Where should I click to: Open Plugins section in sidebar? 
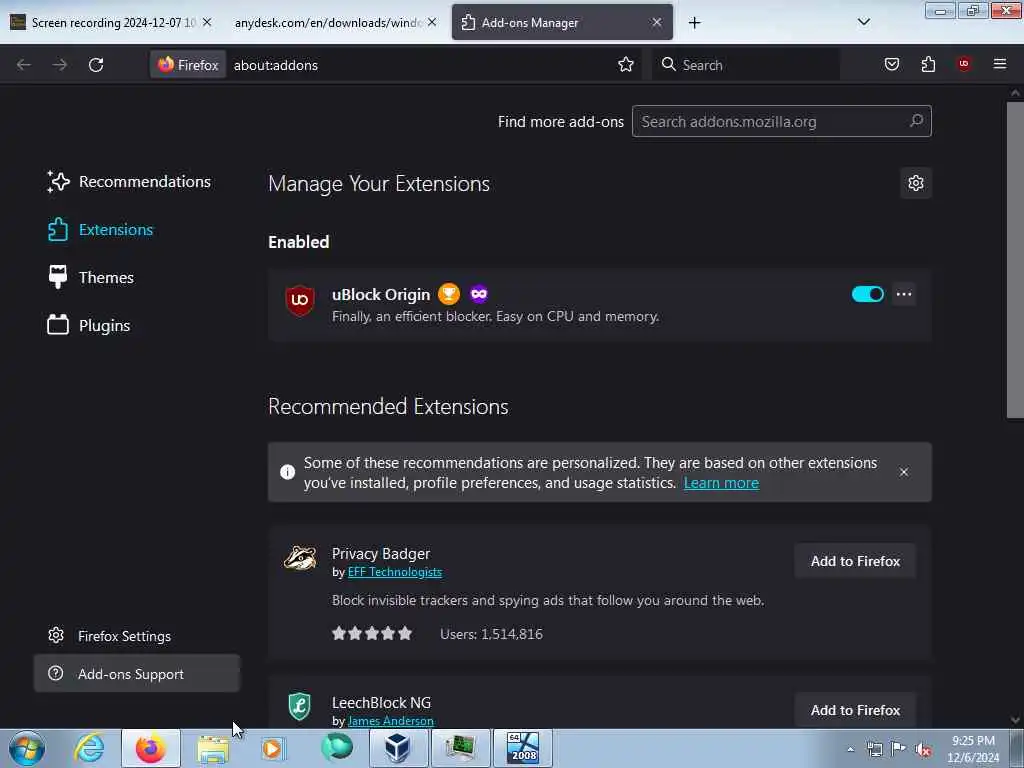click(x=89, y=325)
